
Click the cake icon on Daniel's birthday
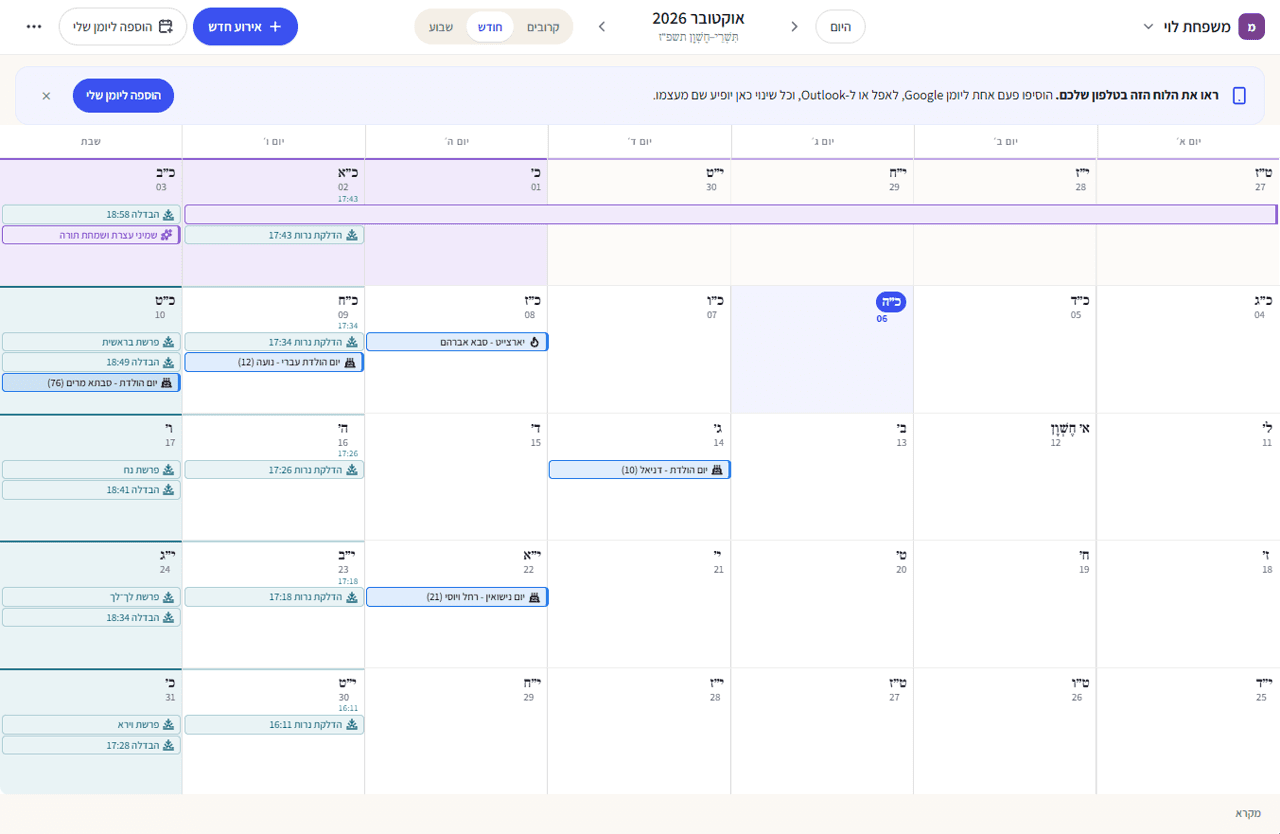(x=717, y=469)
